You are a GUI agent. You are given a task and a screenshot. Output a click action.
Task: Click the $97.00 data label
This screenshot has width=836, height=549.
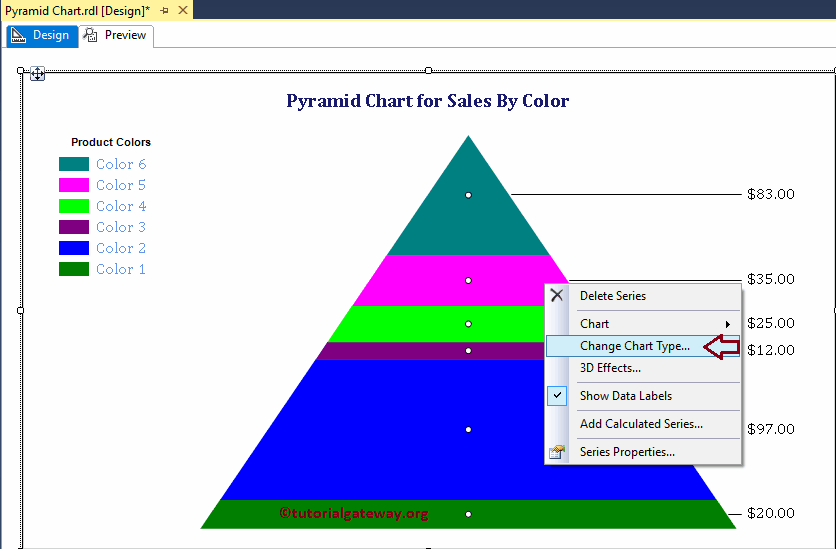click(x=771, y=429)
